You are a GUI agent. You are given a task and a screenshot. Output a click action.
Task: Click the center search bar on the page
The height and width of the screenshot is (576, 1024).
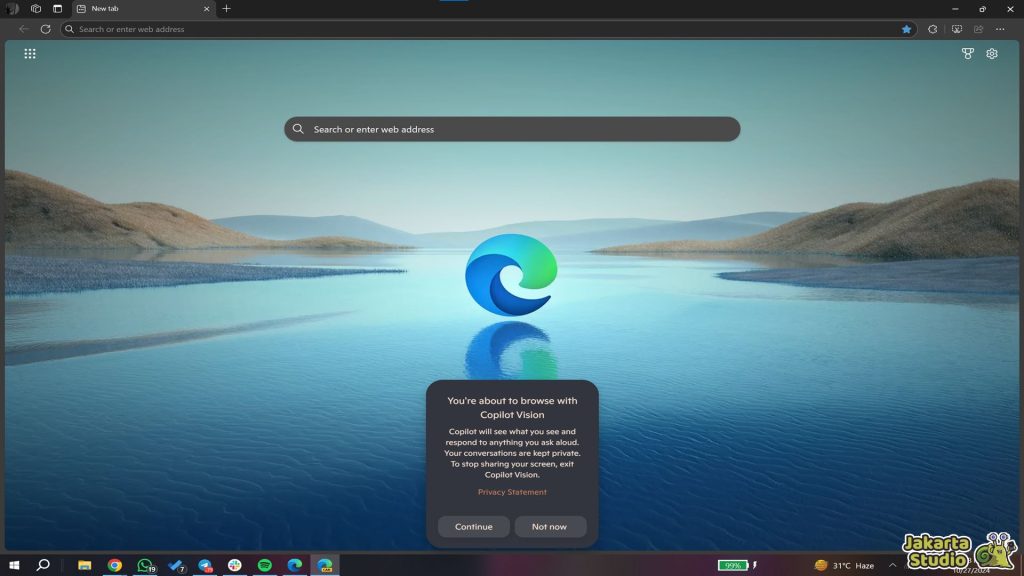click(x=512, y=129)
